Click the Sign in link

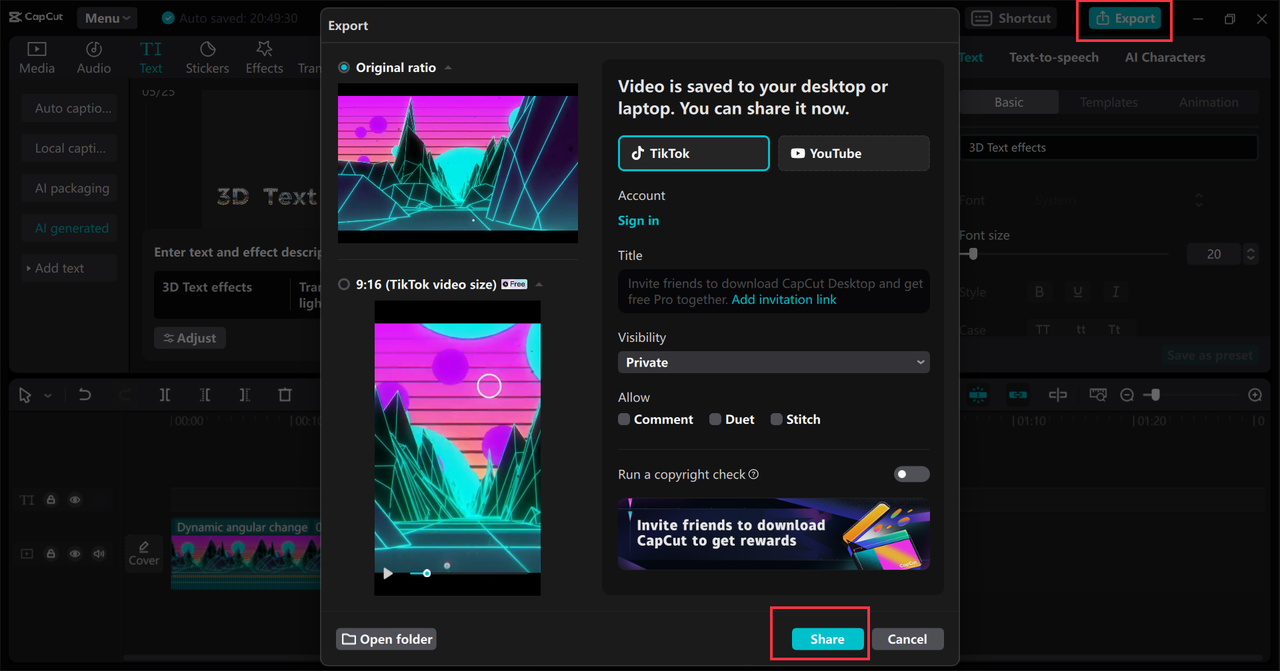pos(638,221)
